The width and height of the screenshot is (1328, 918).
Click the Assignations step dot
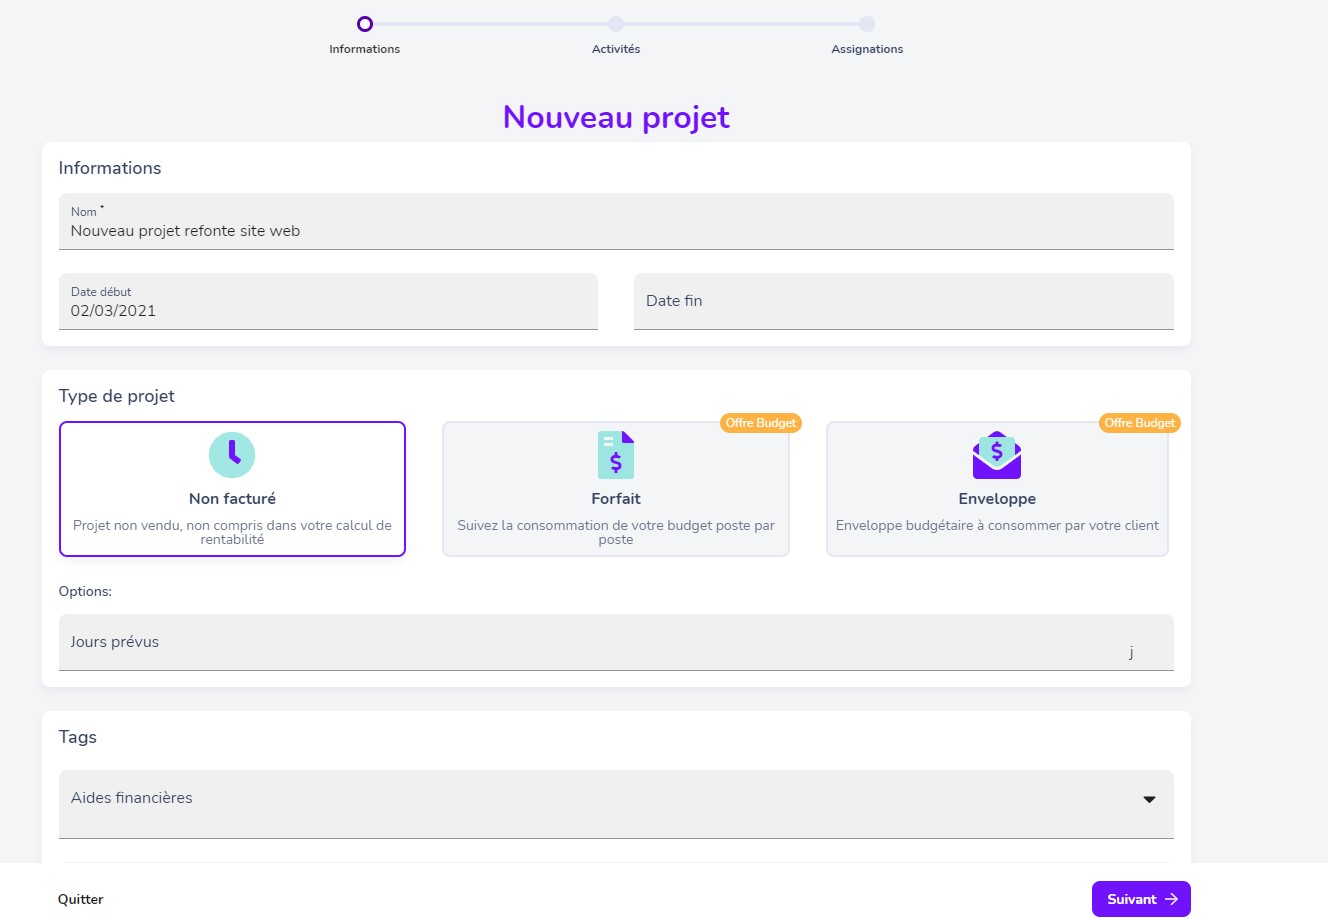coord(867,24)
